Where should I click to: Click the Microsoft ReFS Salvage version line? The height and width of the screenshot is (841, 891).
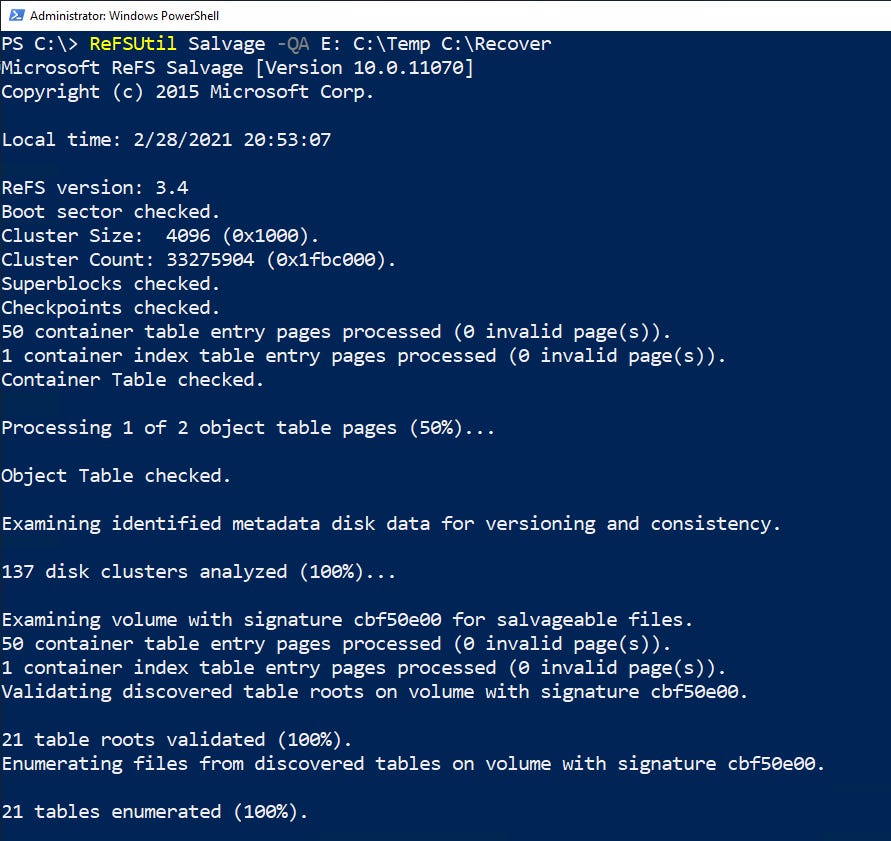237,68
